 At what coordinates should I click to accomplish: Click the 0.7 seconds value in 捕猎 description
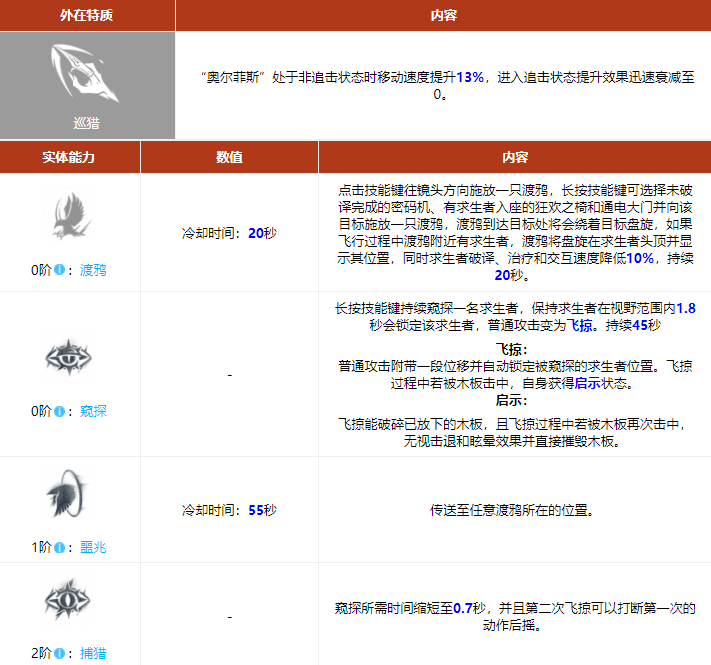click(463, 608)
